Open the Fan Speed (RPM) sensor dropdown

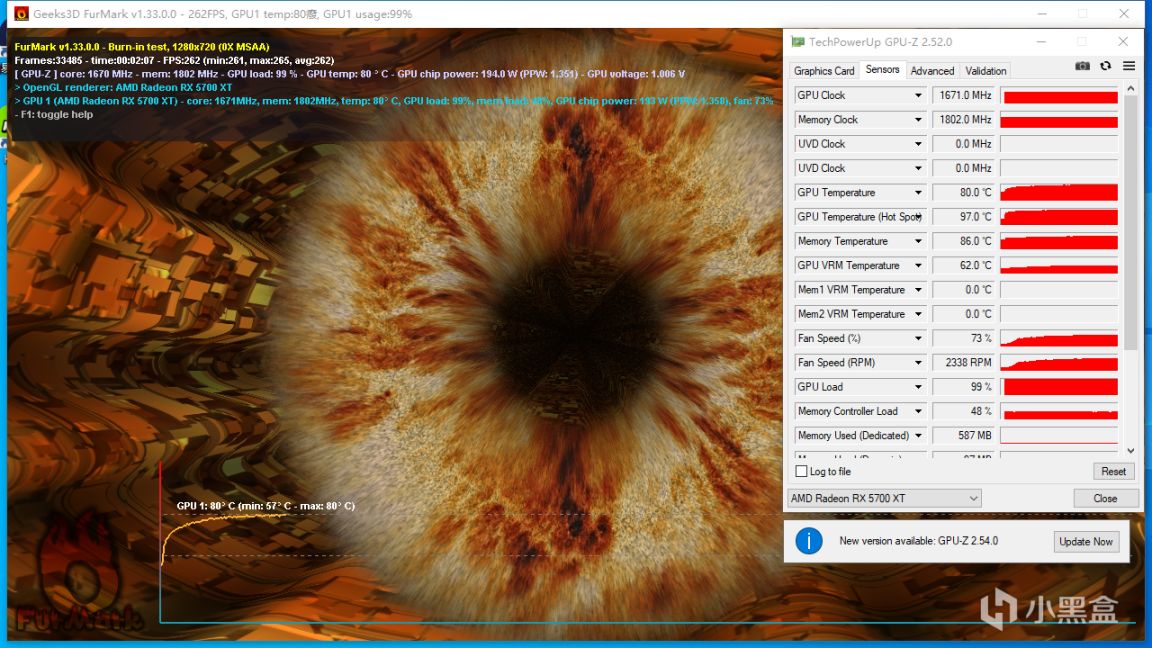click(918, 363)
